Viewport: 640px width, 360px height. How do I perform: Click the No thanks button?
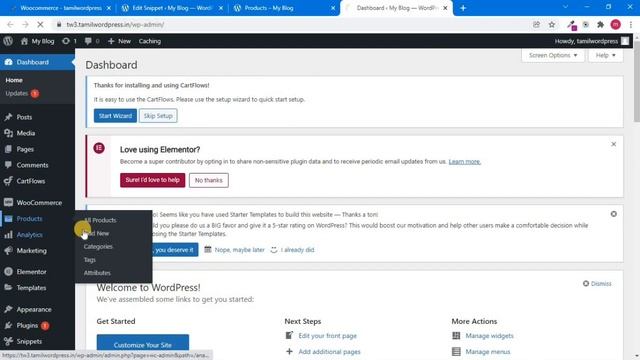coord(209,180)
